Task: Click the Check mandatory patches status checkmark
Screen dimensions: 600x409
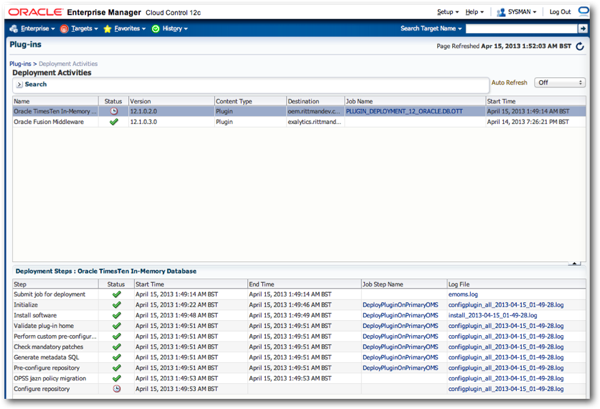Action: [x=117, y=347]
